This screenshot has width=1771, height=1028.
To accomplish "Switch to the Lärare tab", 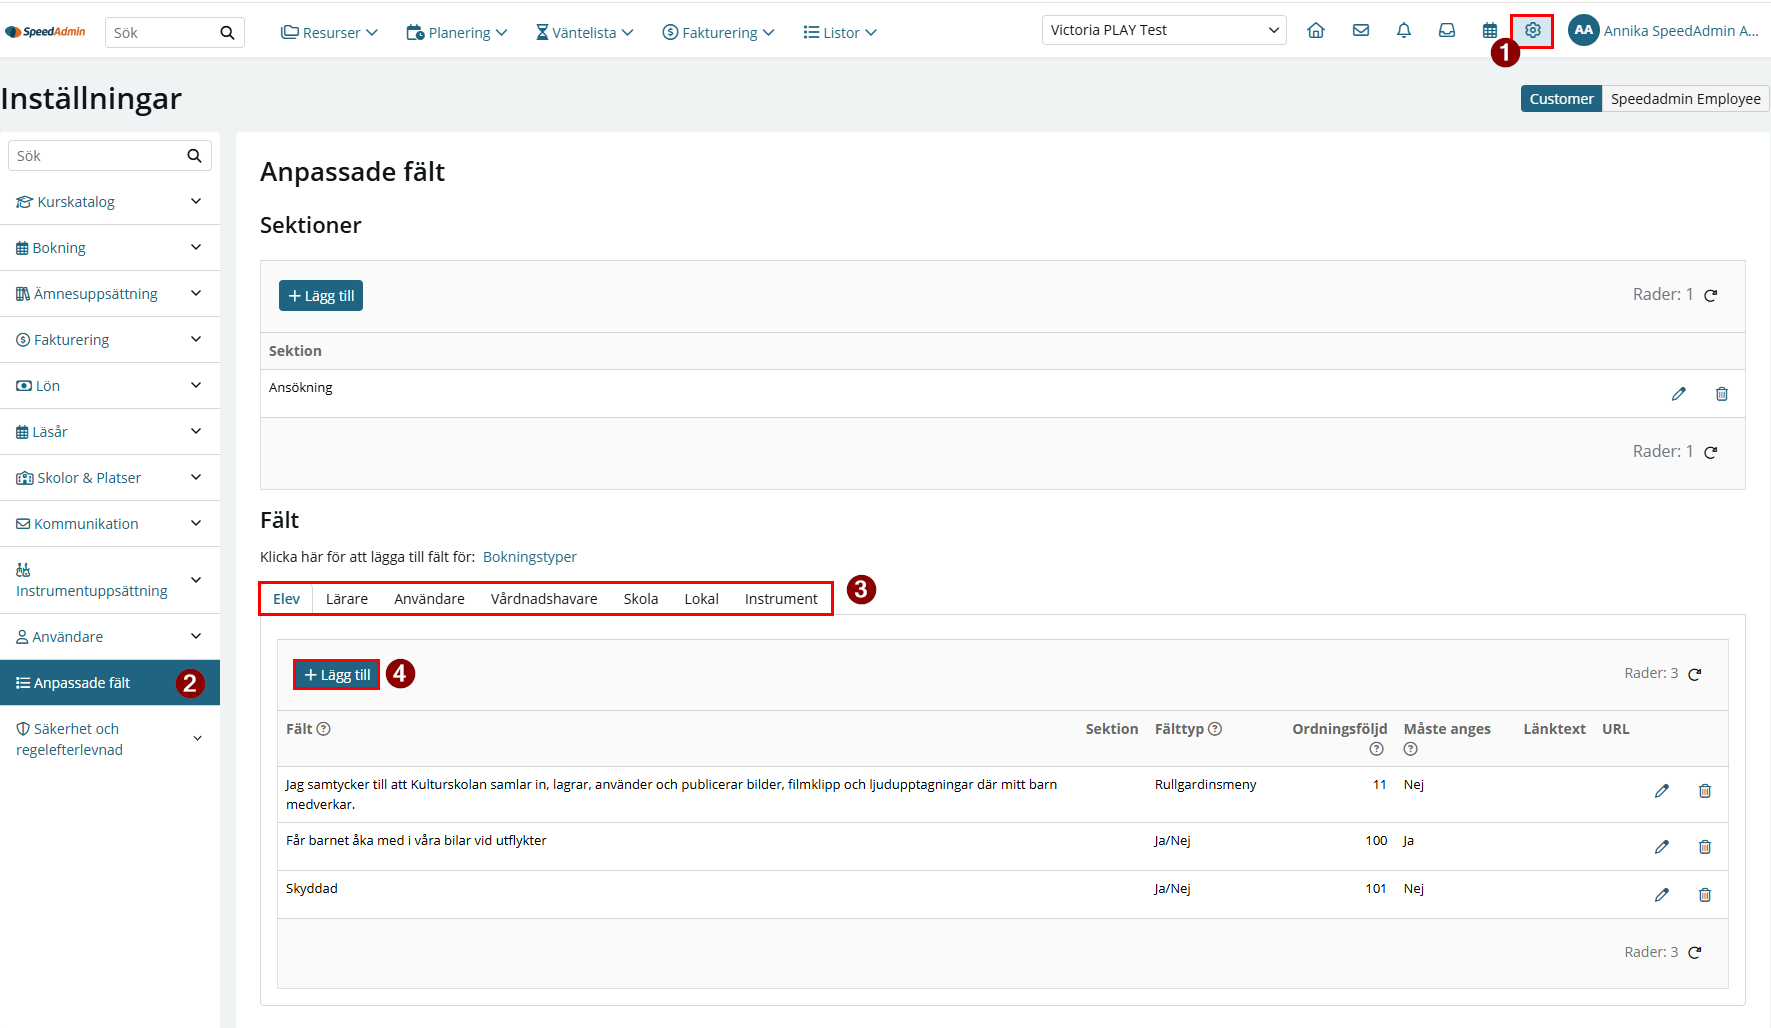I will [x=347, y=599].
